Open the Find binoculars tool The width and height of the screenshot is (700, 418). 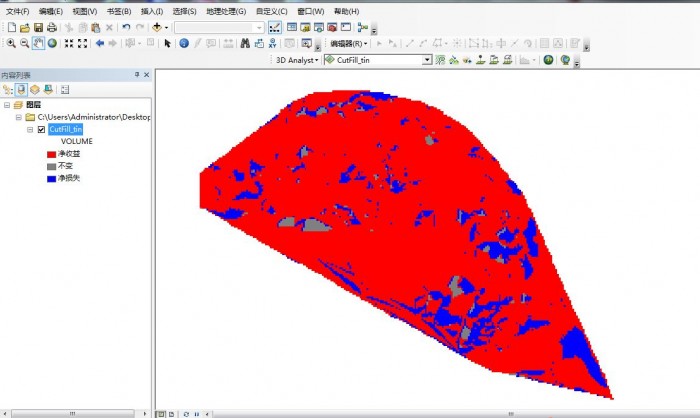(x=244, y=43)
